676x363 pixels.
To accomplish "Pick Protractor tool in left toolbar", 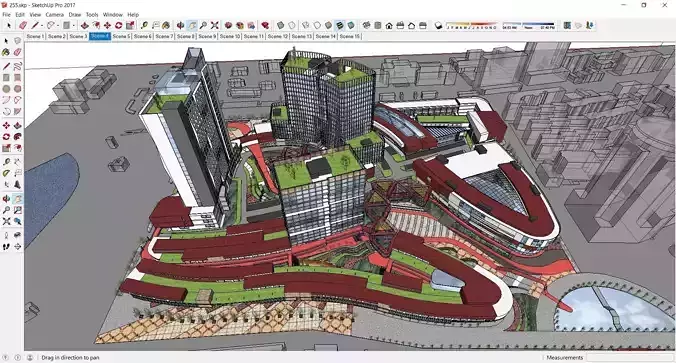I will (x=6, y=173).
